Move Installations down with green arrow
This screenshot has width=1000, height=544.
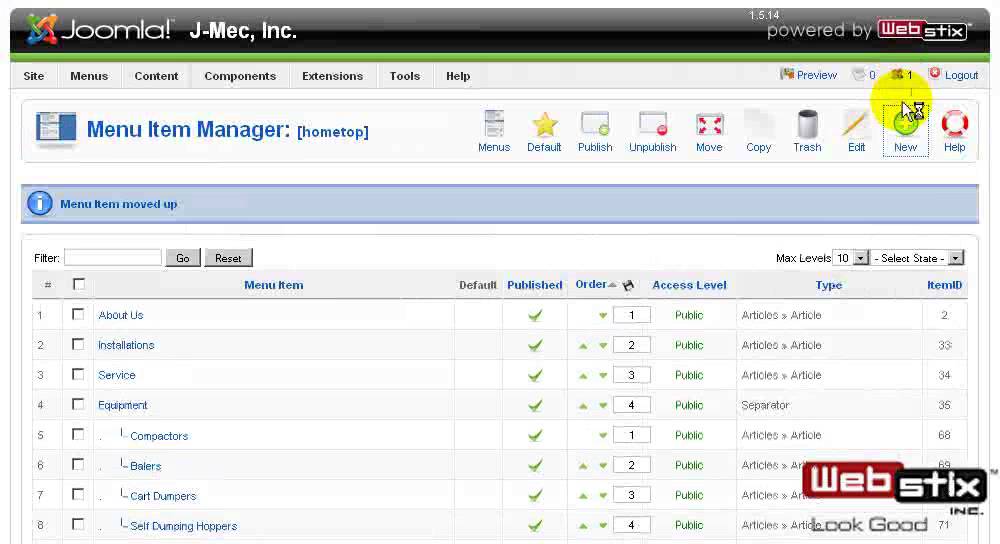pyautogui.click(x=603, y=346)
